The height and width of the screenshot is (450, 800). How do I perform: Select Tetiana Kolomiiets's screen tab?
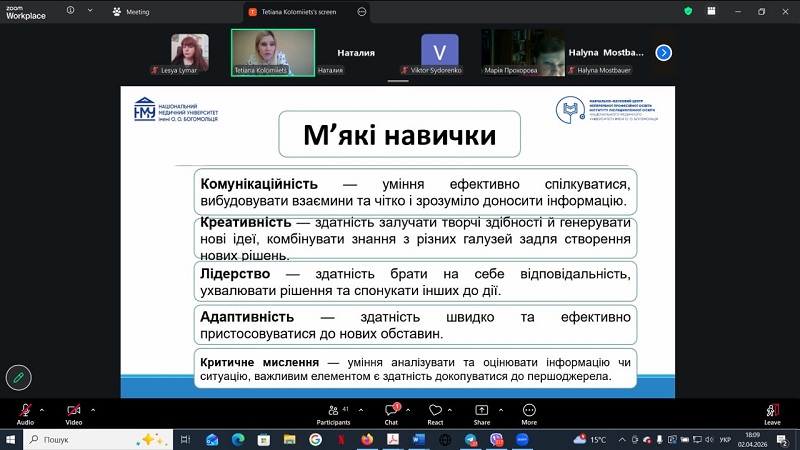[x=296, y=11]
